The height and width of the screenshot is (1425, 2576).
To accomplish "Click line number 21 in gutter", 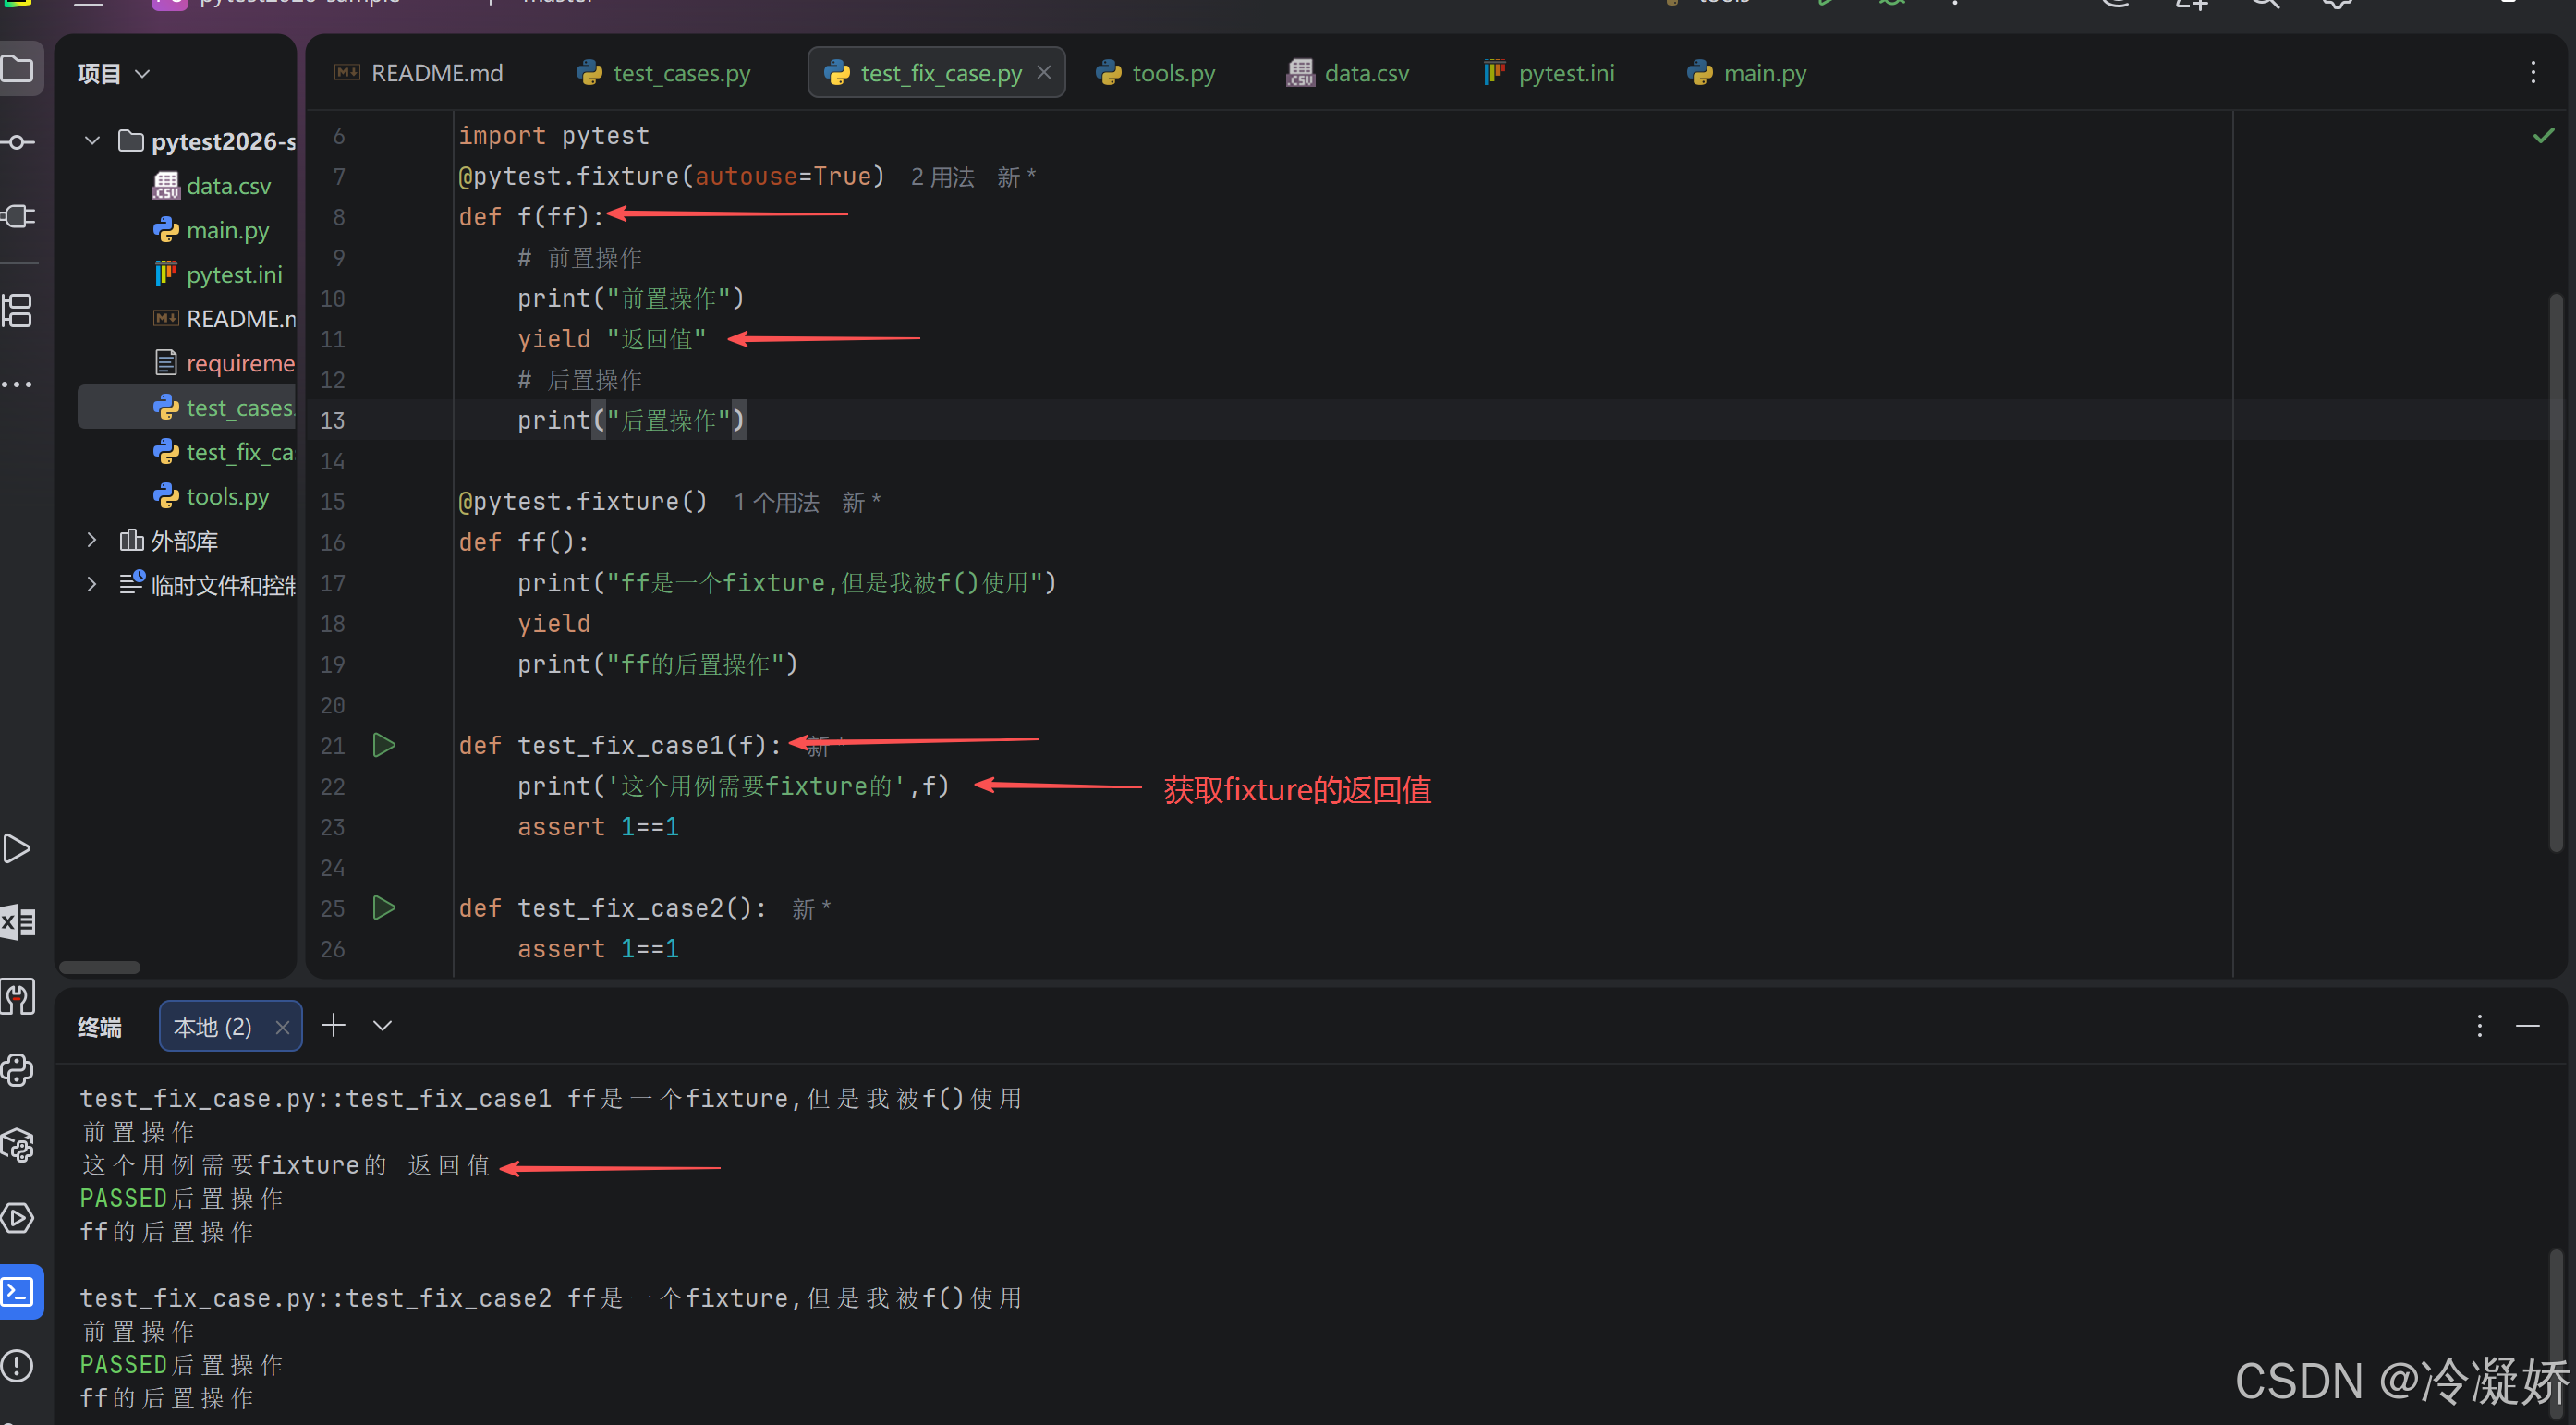I will click(x=333, y=746).
